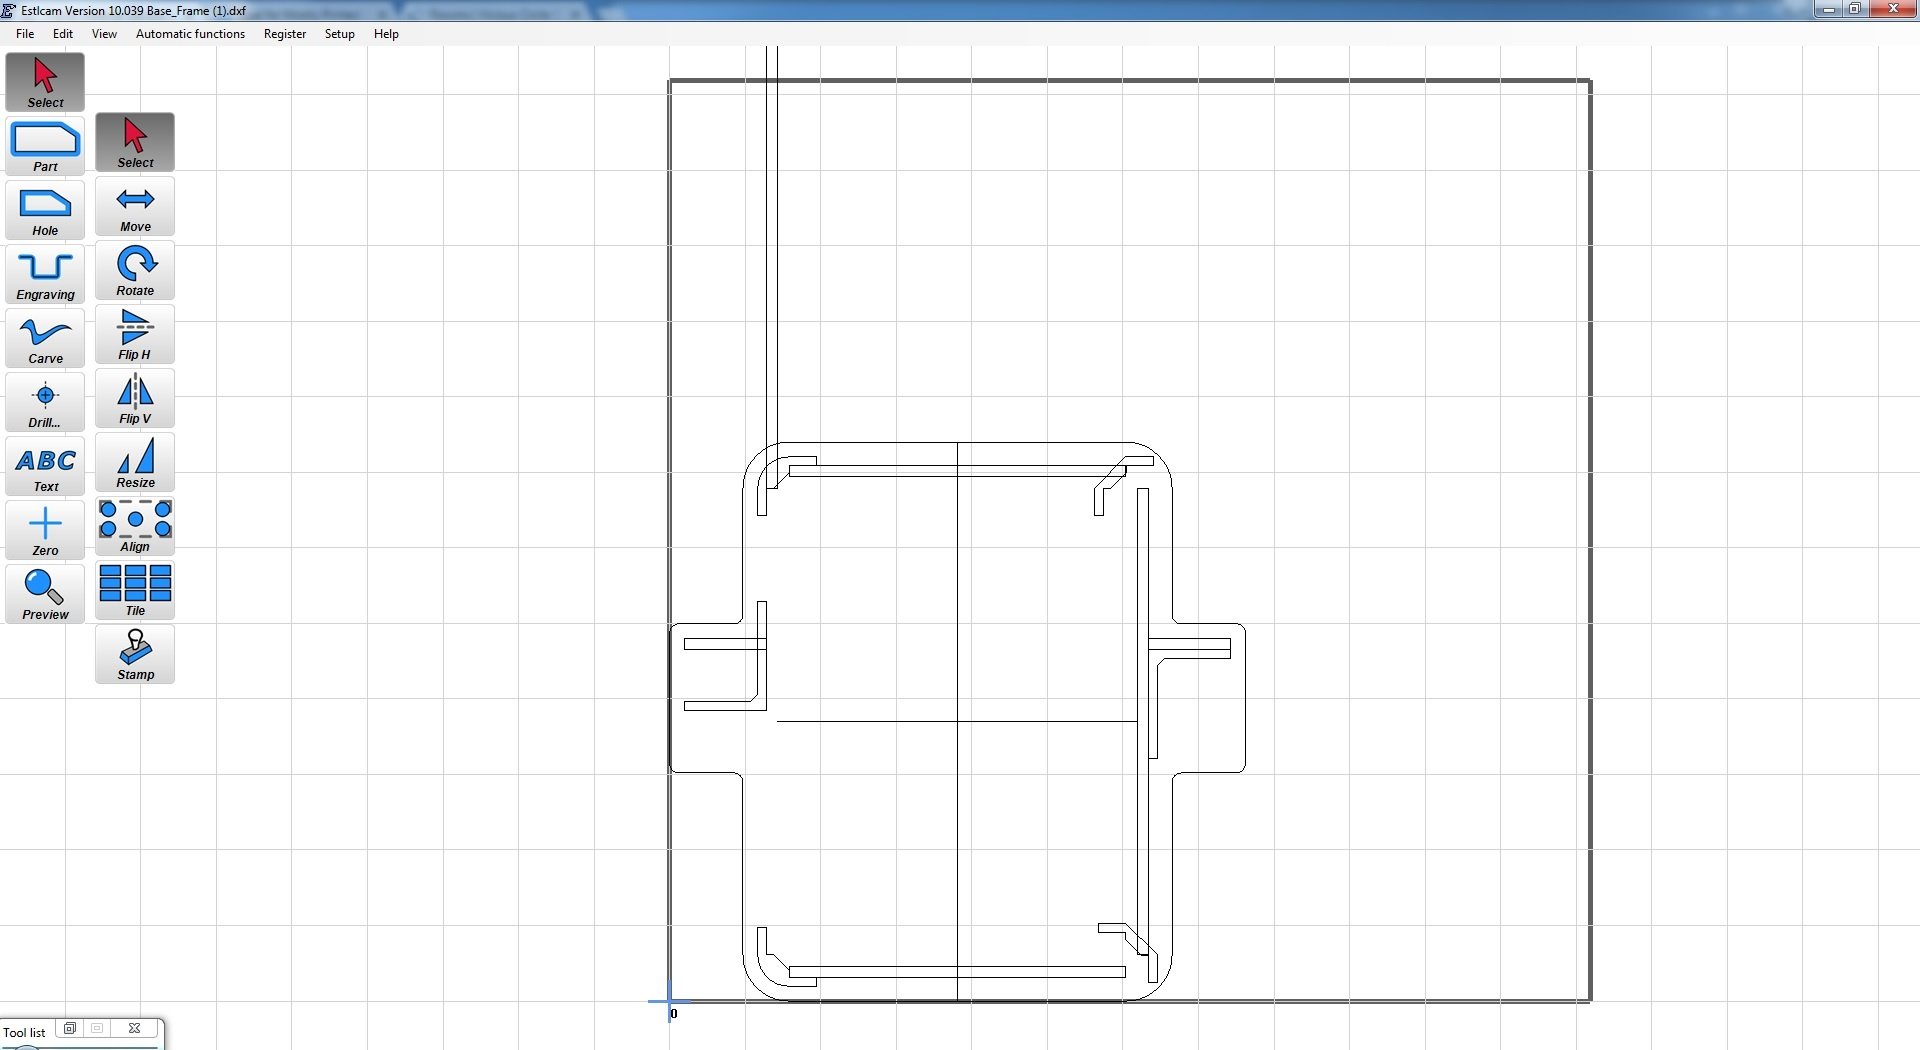
Task: Apply Flip H tool
Action: (x=135, y=334)
